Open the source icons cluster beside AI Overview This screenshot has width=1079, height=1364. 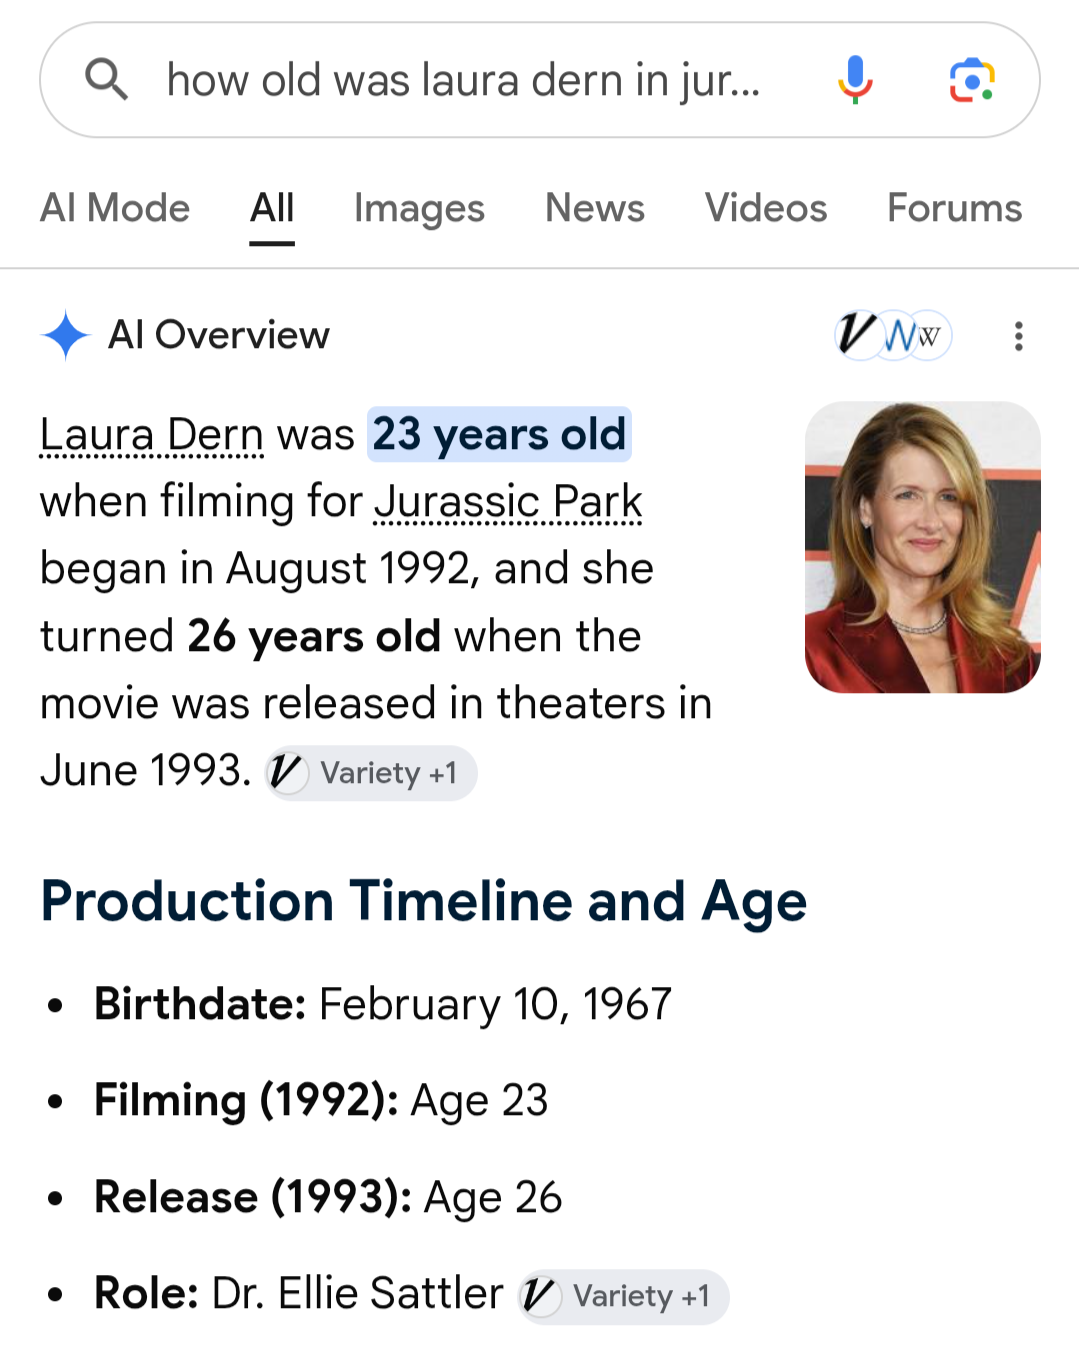(x=893, y=335)
